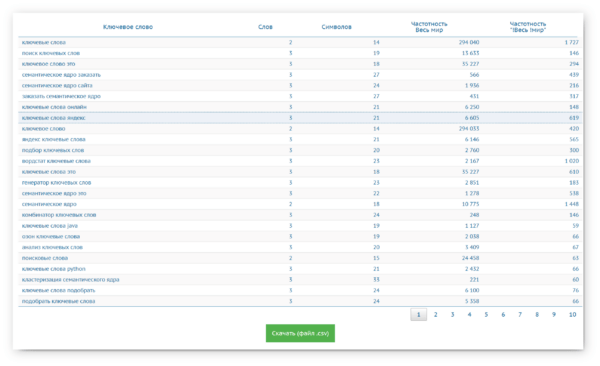This screenshot has width=600, height=366.
Task: Select the row 'поиск ключевых слов'
Action: [300, 53]
